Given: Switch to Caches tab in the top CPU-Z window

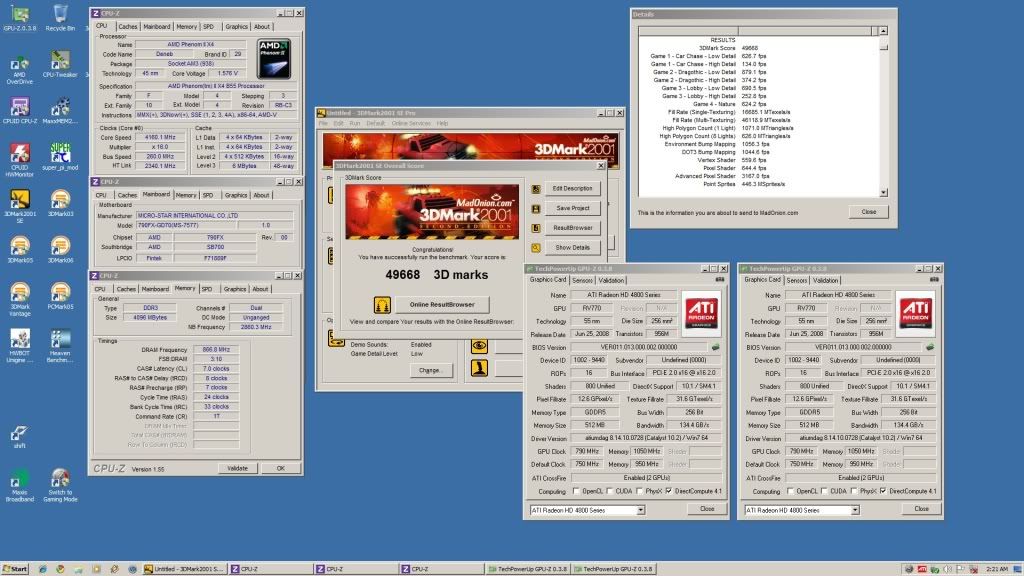Looking at the screenshot, I should (x=127, y=27).
